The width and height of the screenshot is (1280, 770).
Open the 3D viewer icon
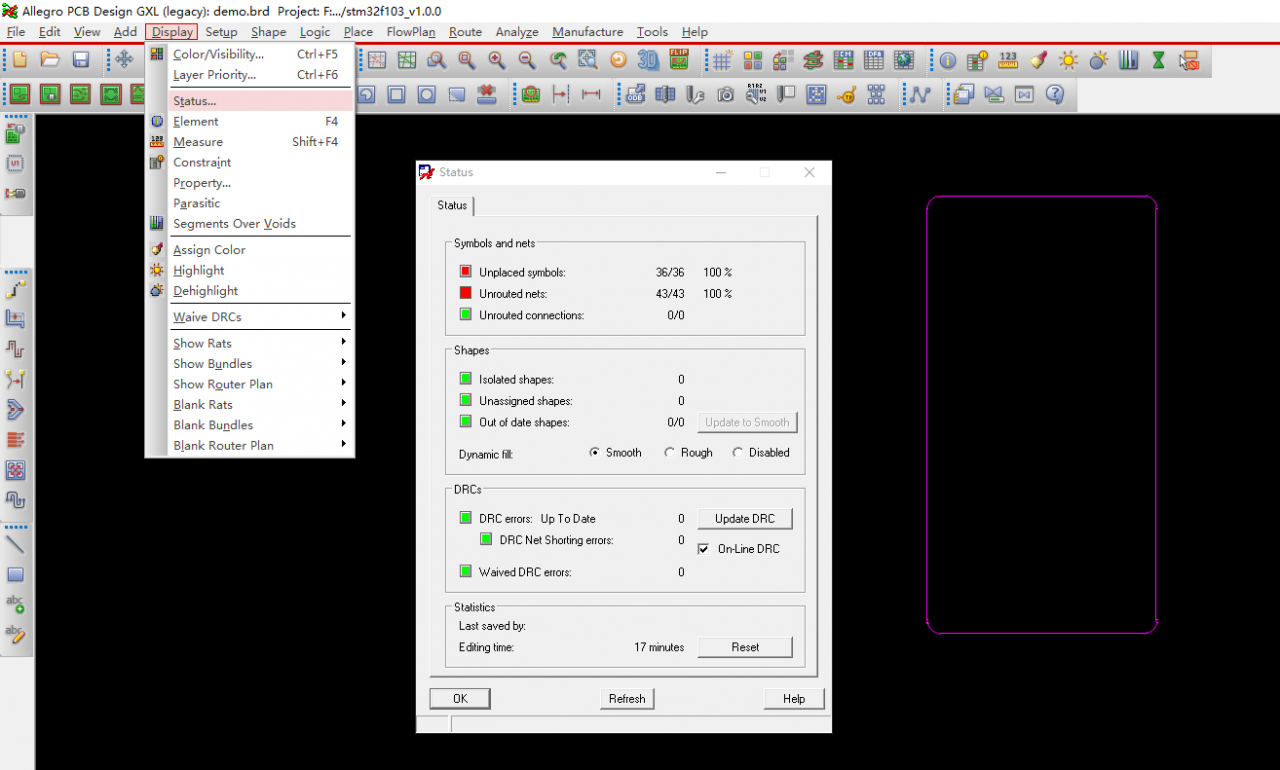648,60
